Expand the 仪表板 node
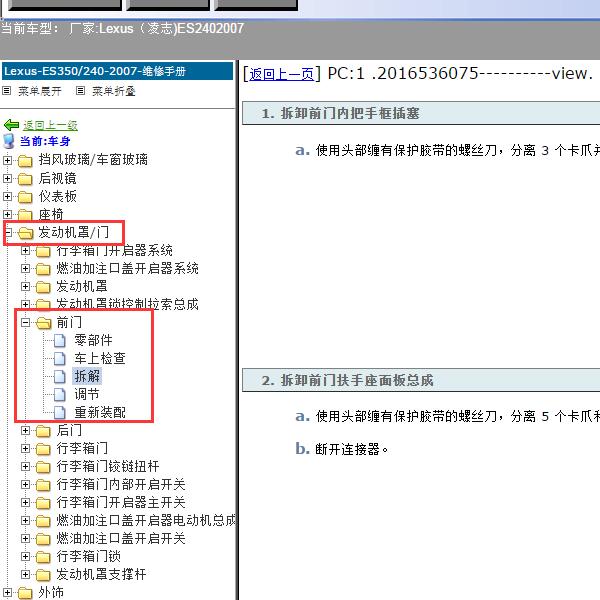 pos(7,196)
